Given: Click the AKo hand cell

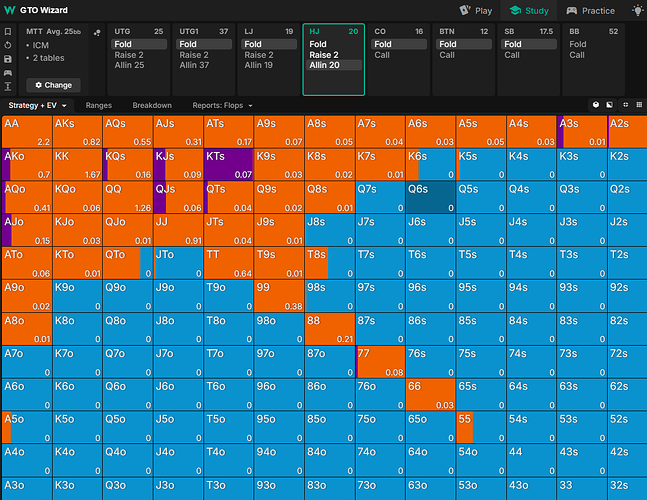Looking at the screenshot, I should pyautogui.click(x=27, y=165).
